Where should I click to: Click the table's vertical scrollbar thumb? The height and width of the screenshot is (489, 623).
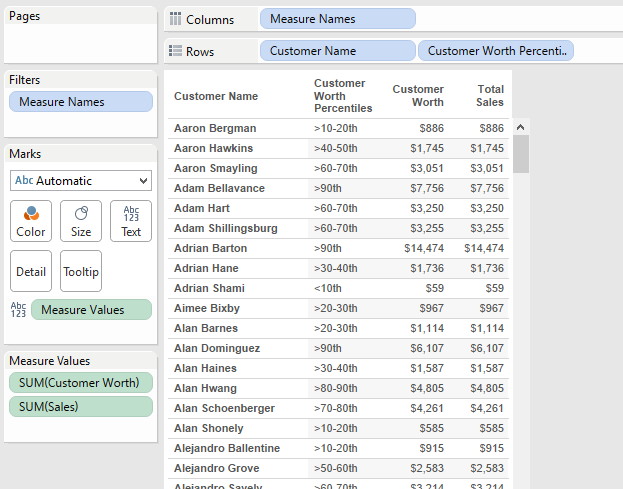(521, 153)
